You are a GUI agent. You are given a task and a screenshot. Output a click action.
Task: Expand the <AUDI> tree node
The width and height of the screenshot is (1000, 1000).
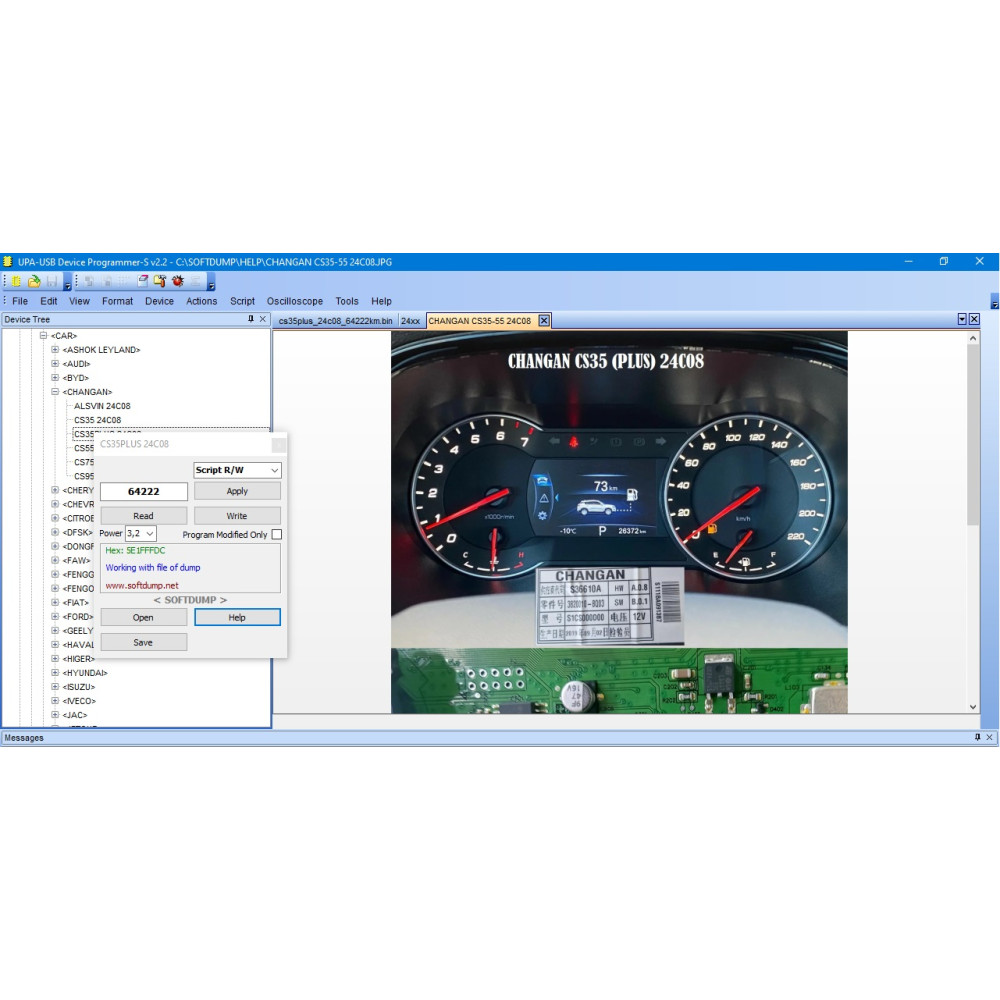pyautogui.click(x=55, y=364)
